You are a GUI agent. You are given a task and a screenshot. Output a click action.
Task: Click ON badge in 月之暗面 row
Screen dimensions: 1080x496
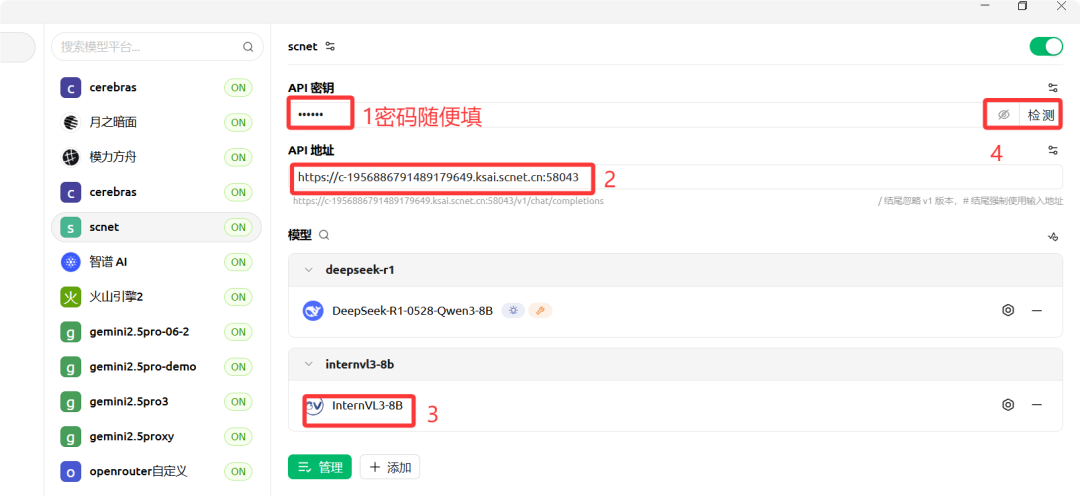tap(238, 123)
